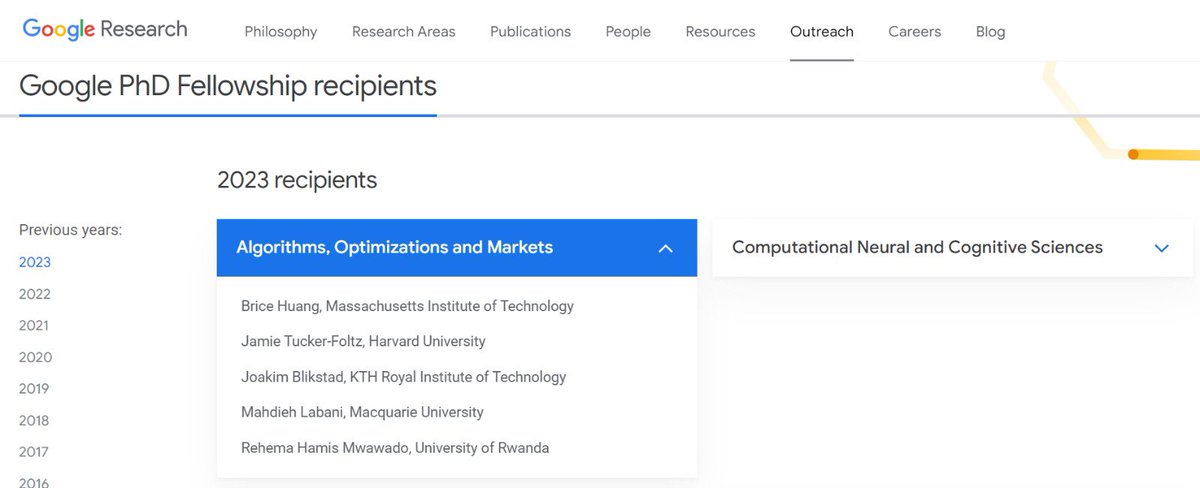The width and height of the screenshot is (1200, 488).
Task: Click Jamie Tucker-Foltz, Harvard University
Action: pyautogui.click(x=363, y=341)
